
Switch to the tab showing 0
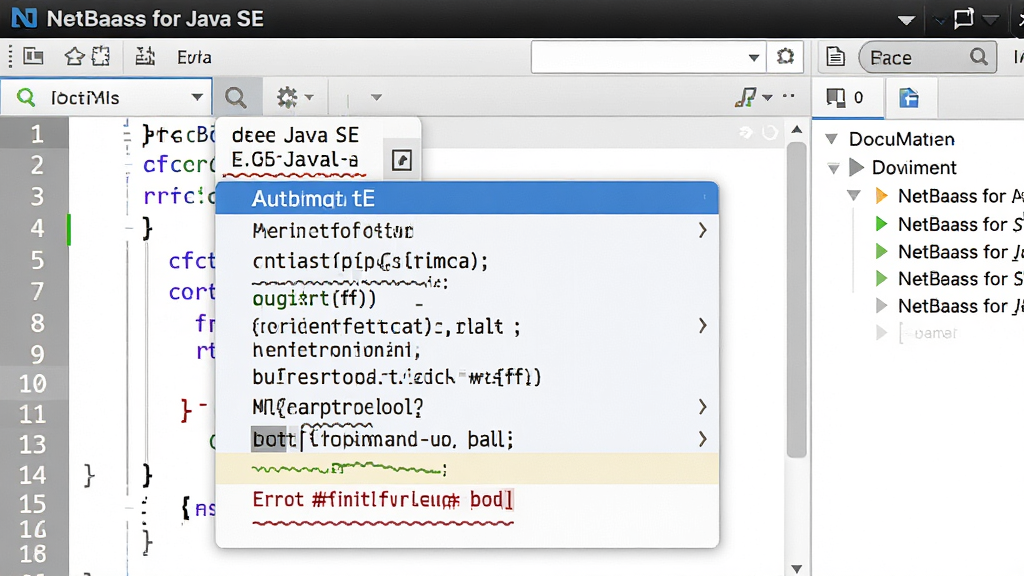coord(847,98)
